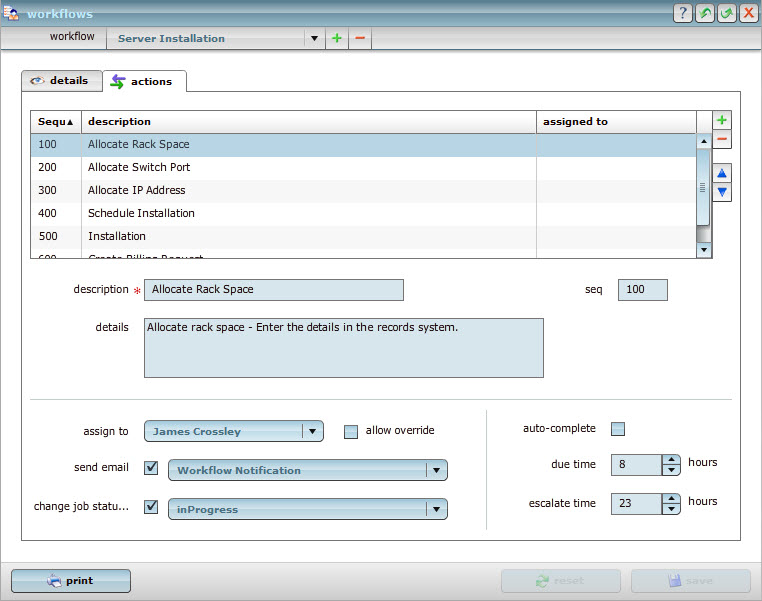Toggle the auto-complete checkbox
The image size is (762, 601).
(618, 429)
